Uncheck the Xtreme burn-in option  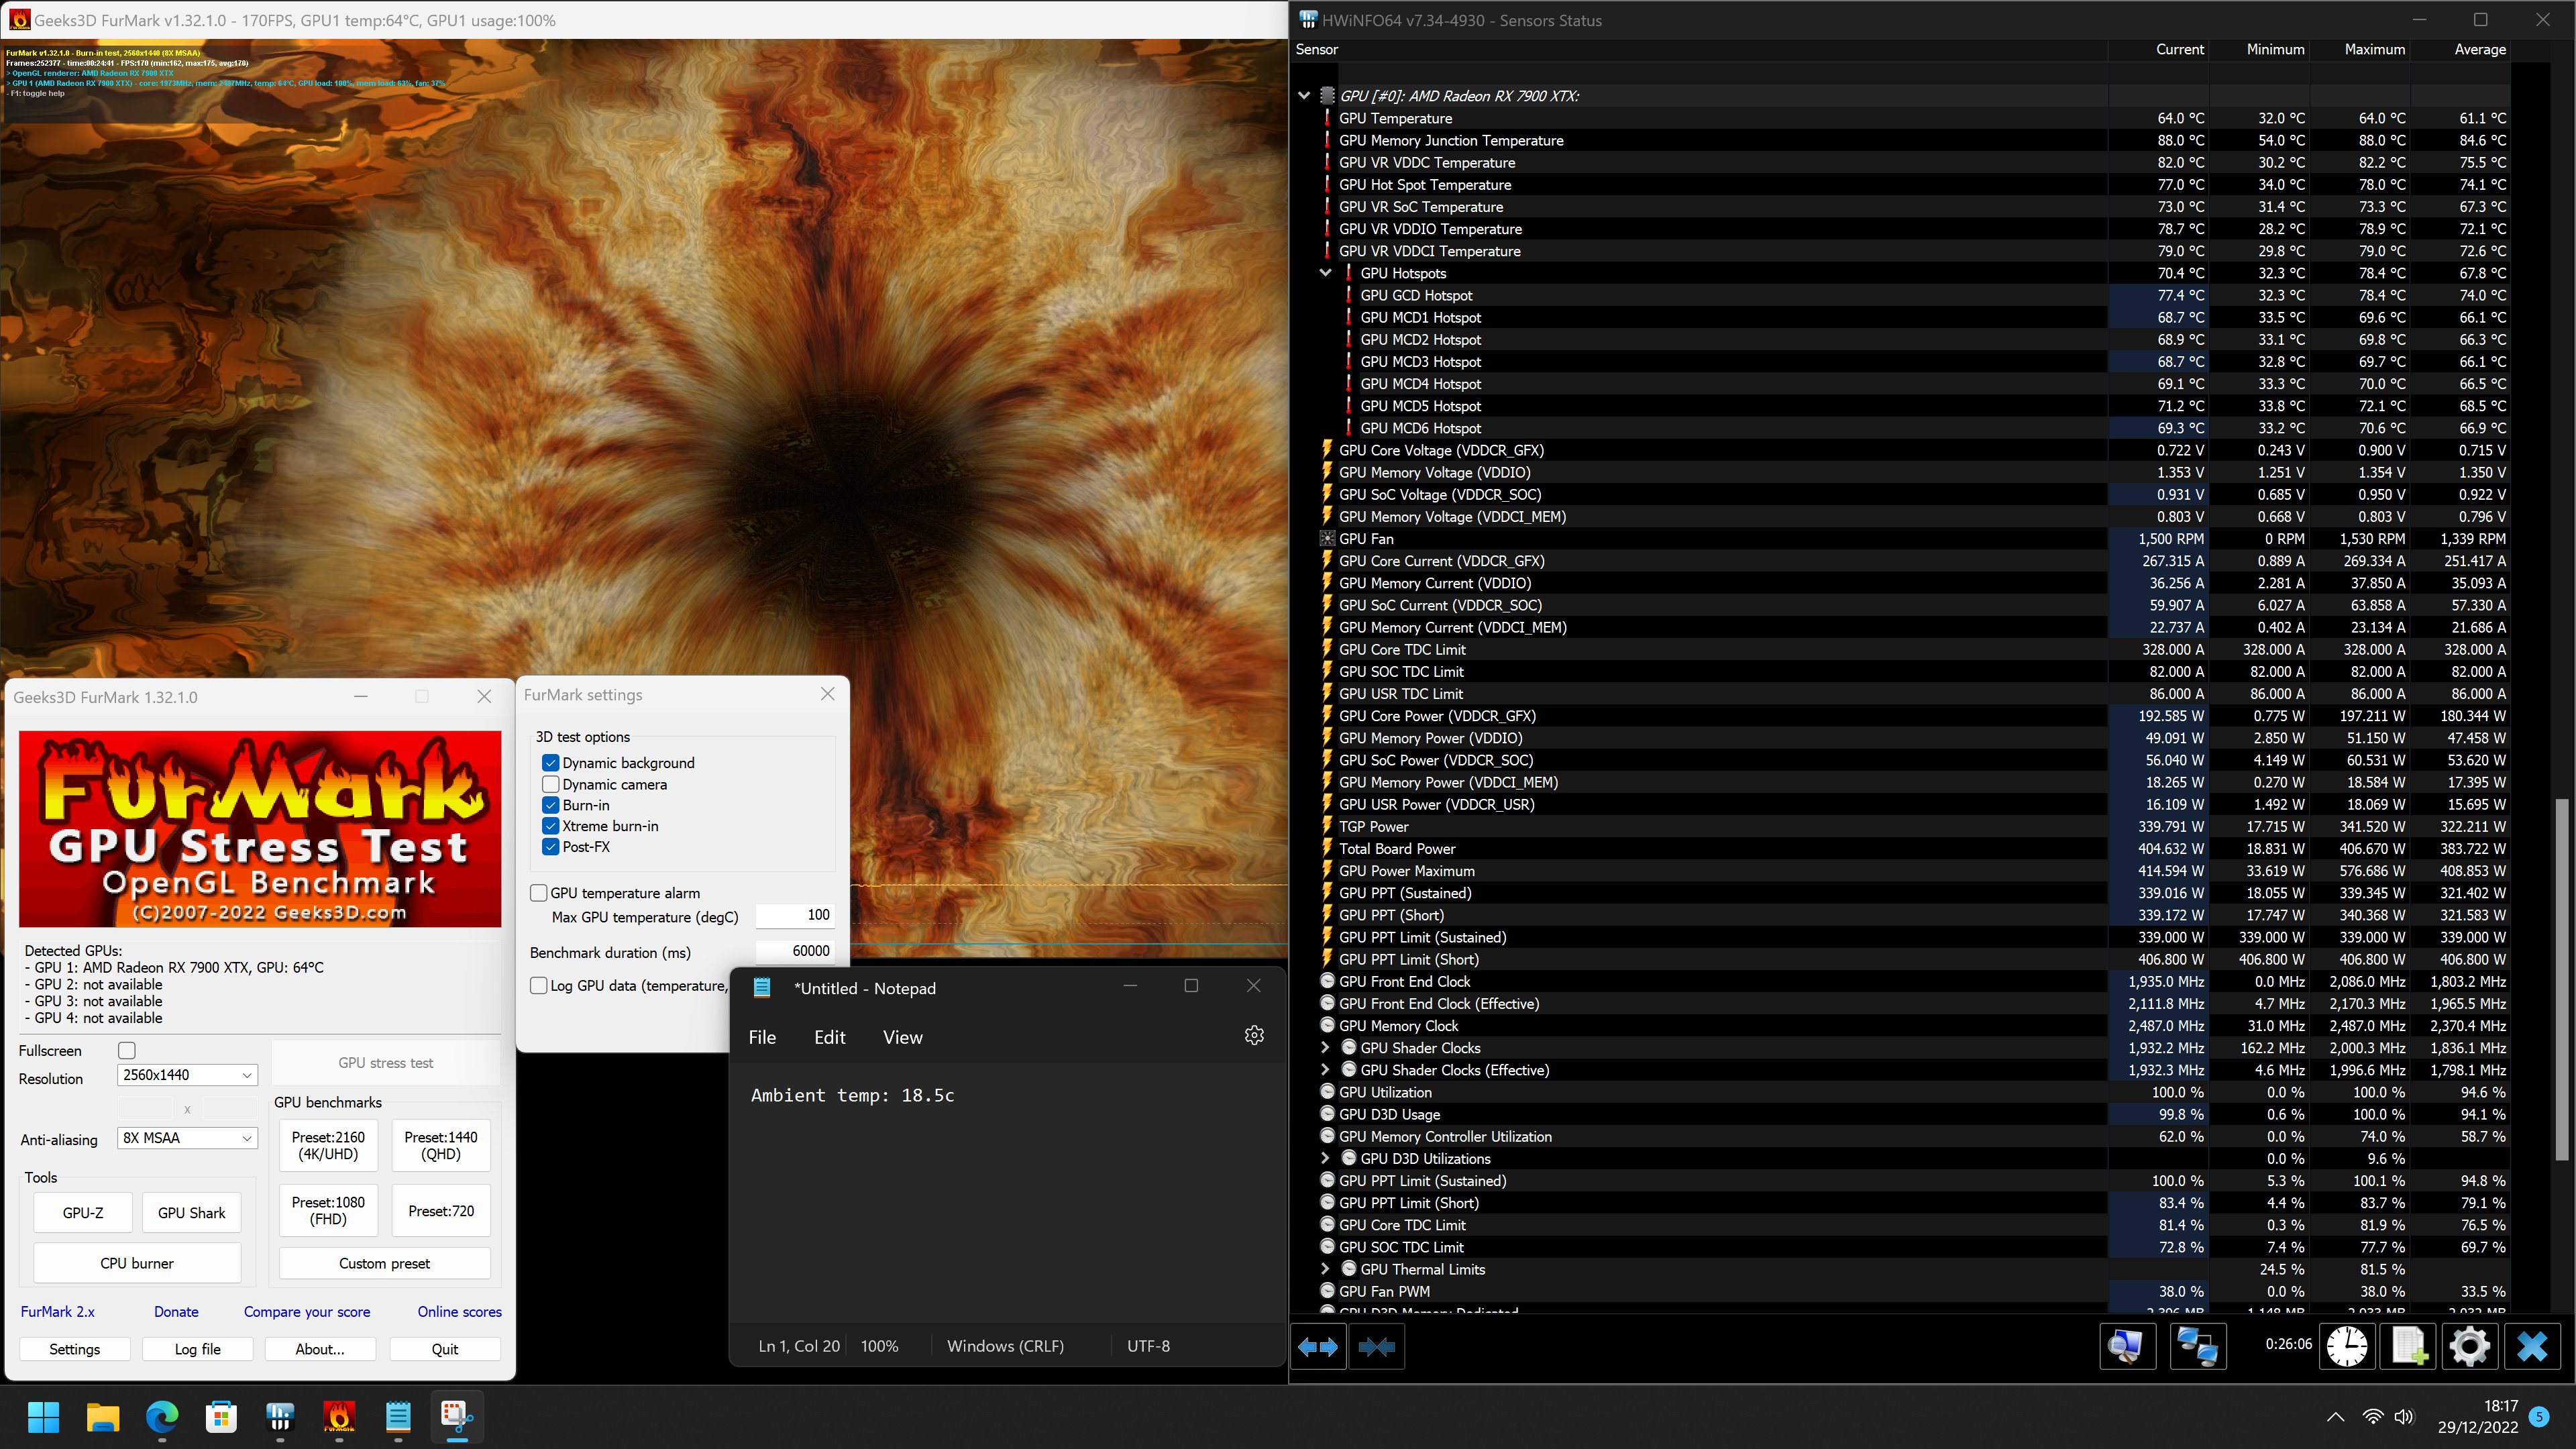click(551, 826)
